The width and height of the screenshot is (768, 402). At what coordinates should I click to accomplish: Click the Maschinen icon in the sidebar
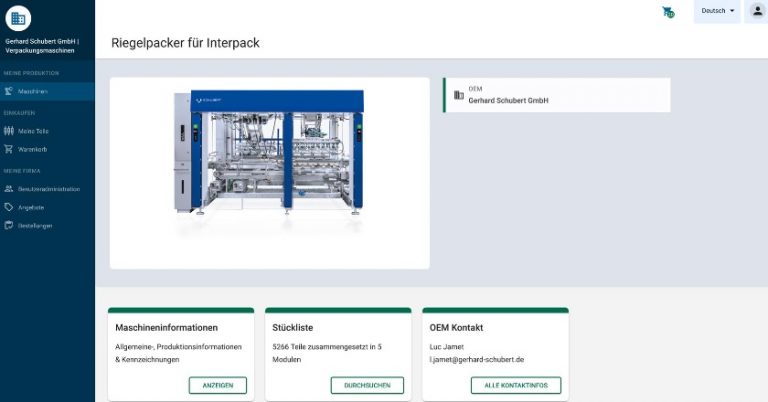[9, 91]
